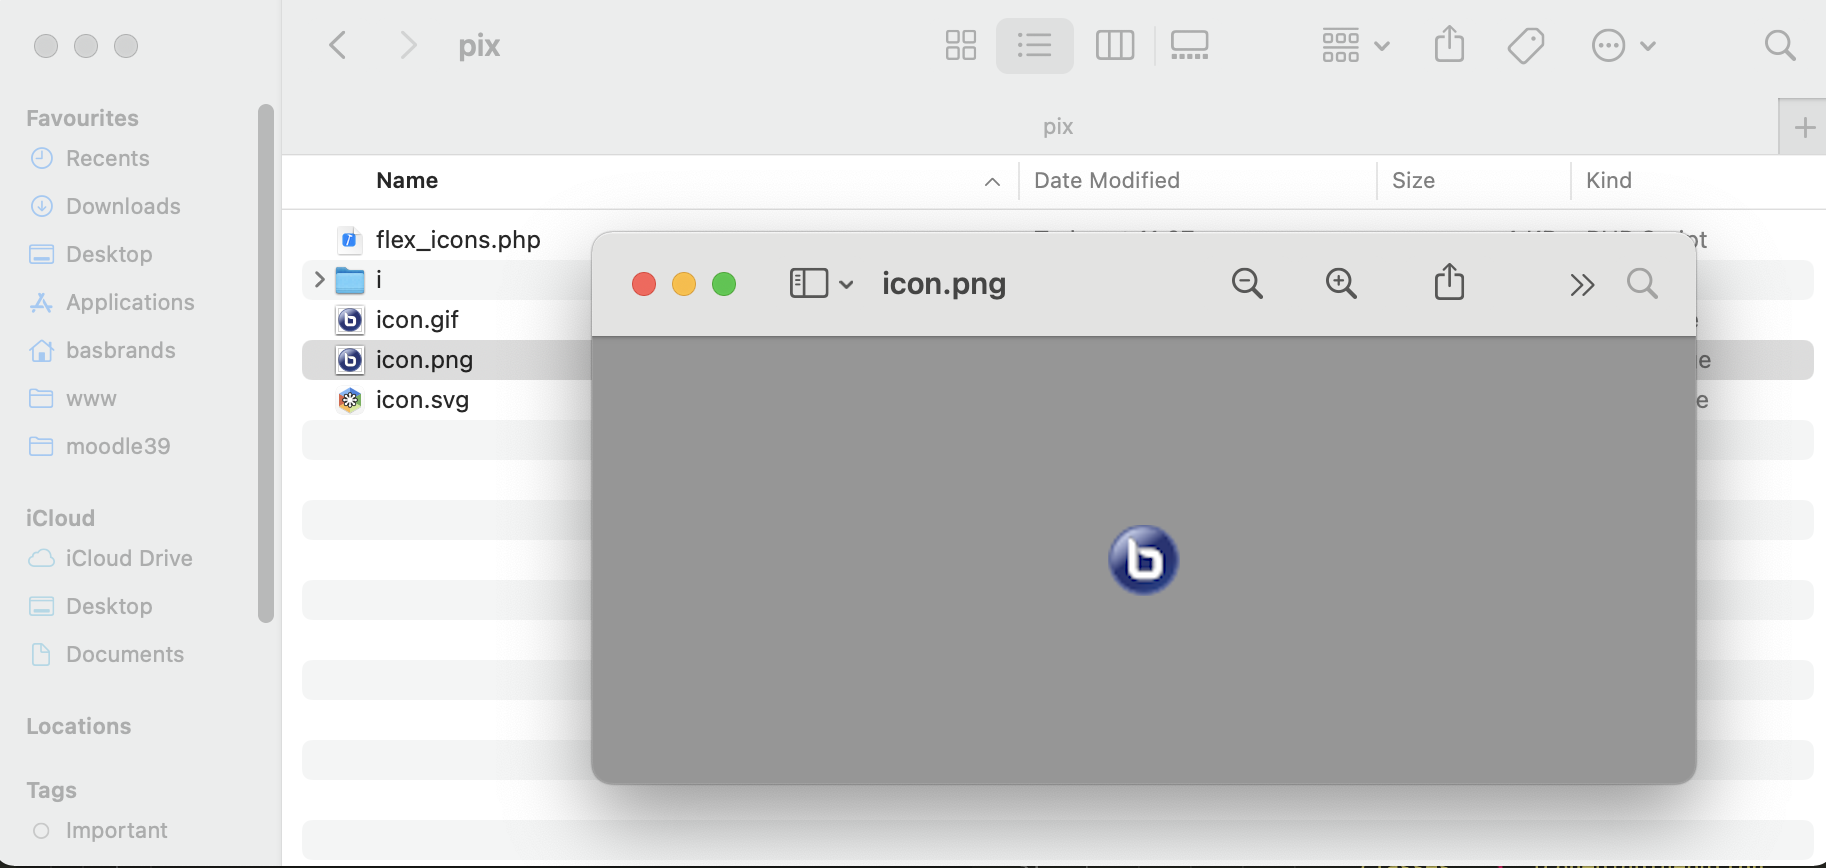Switch Finder to icon view

[x=961, y=45]
